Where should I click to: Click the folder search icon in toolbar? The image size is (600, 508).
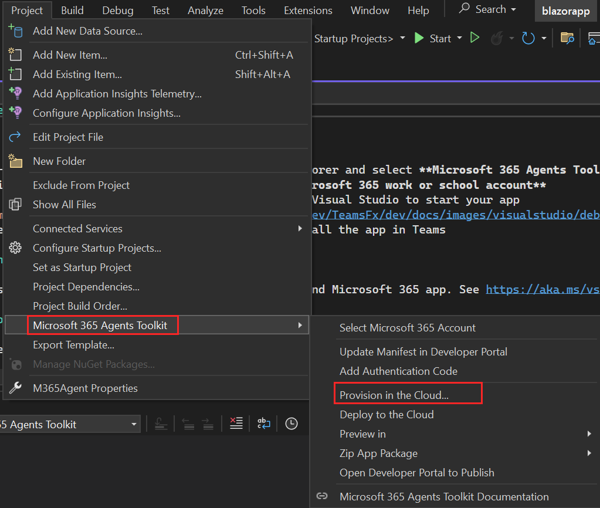click(x=567, y=38)
